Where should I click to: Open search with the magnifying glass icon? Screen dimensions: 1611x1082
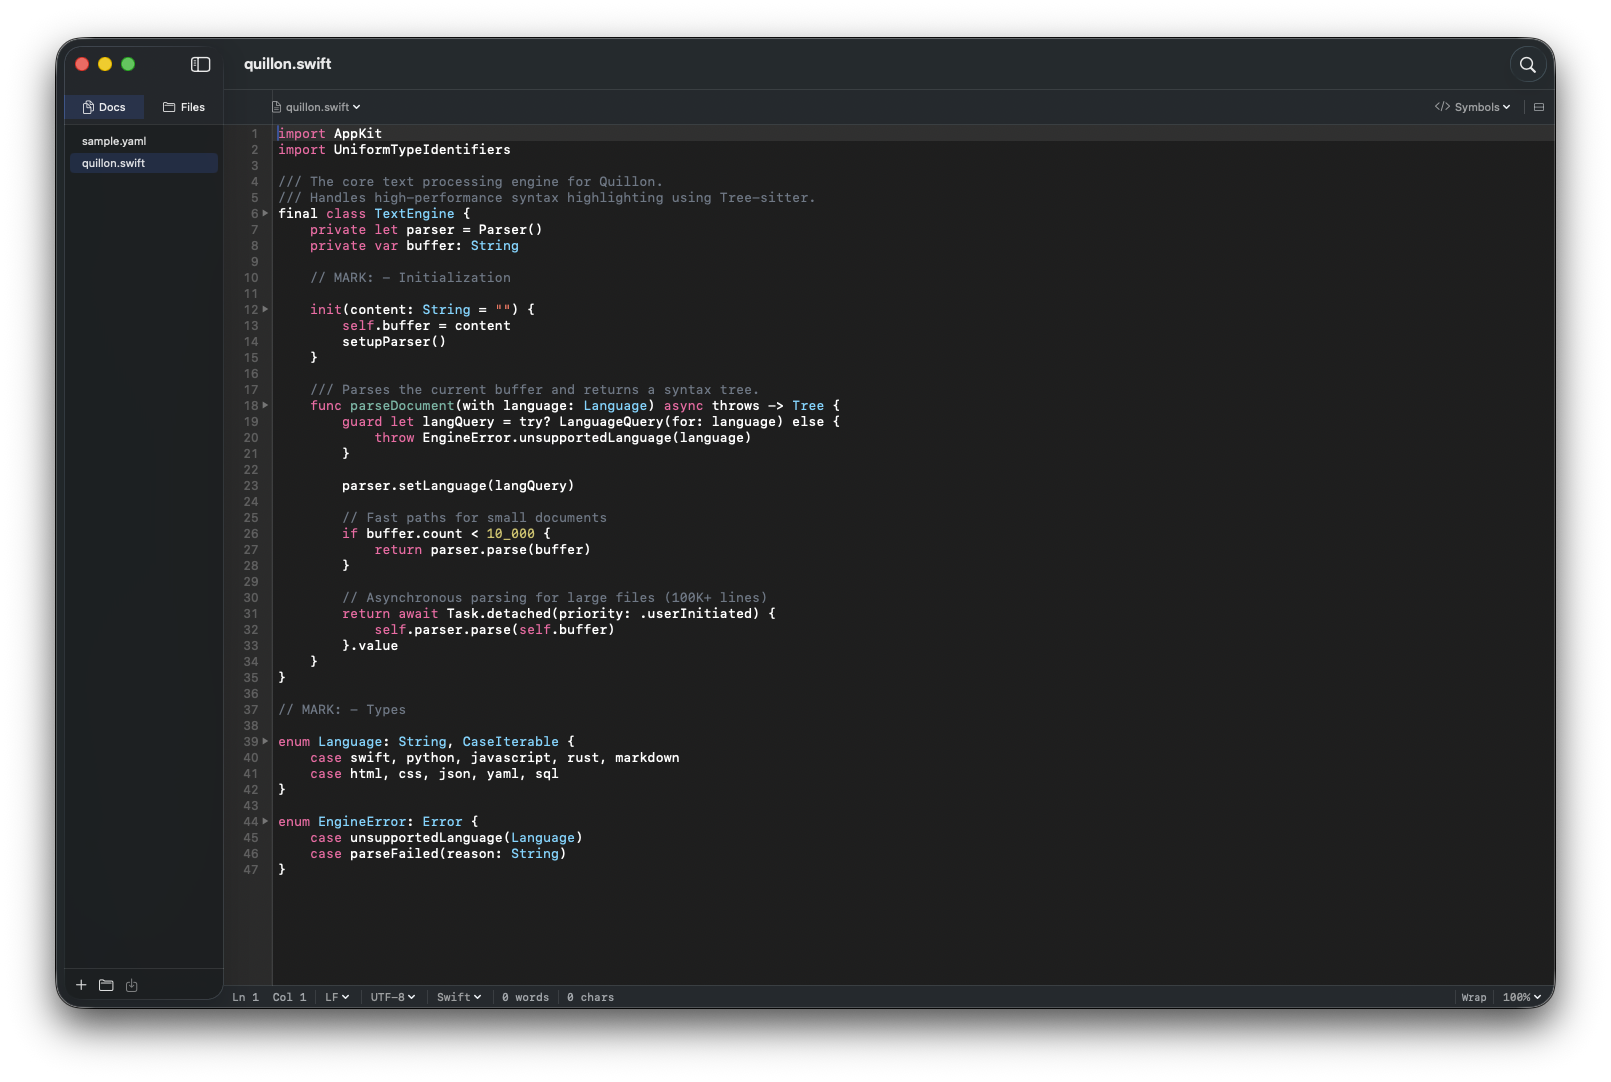click(x=1527, y=64)
